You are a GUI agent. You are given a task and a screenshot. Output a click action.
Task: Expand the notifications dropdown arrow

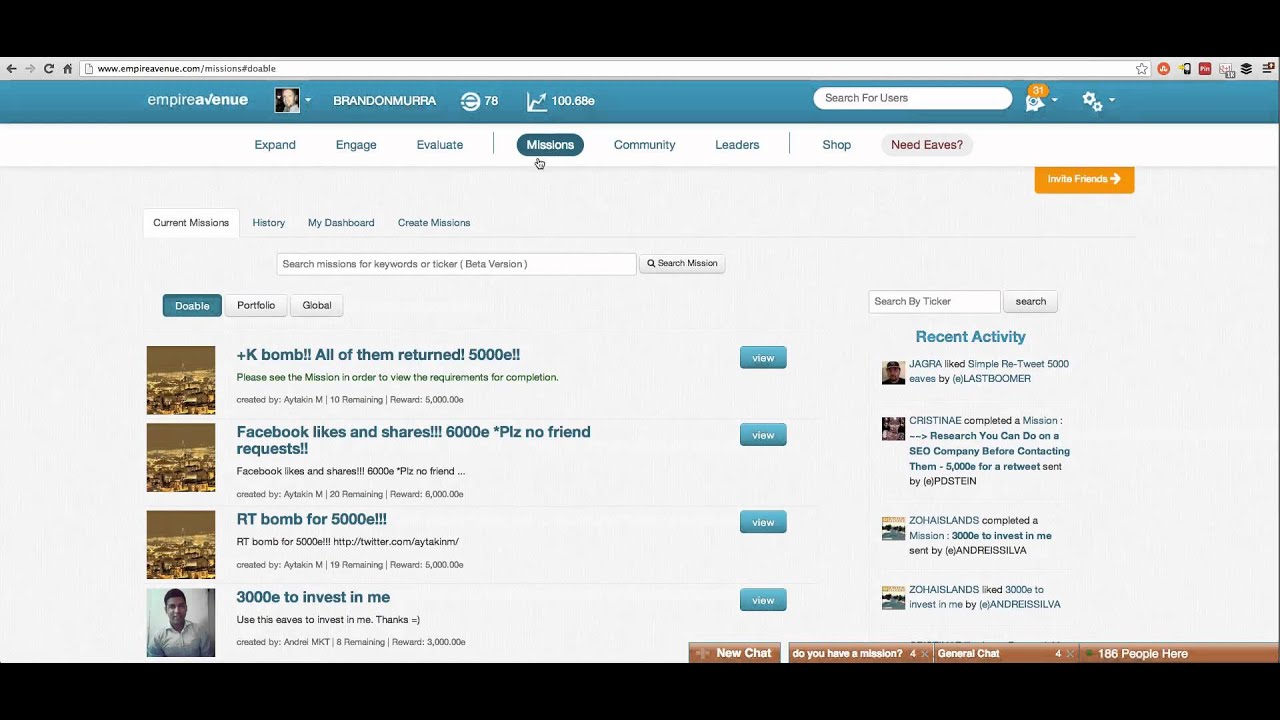1054,100
